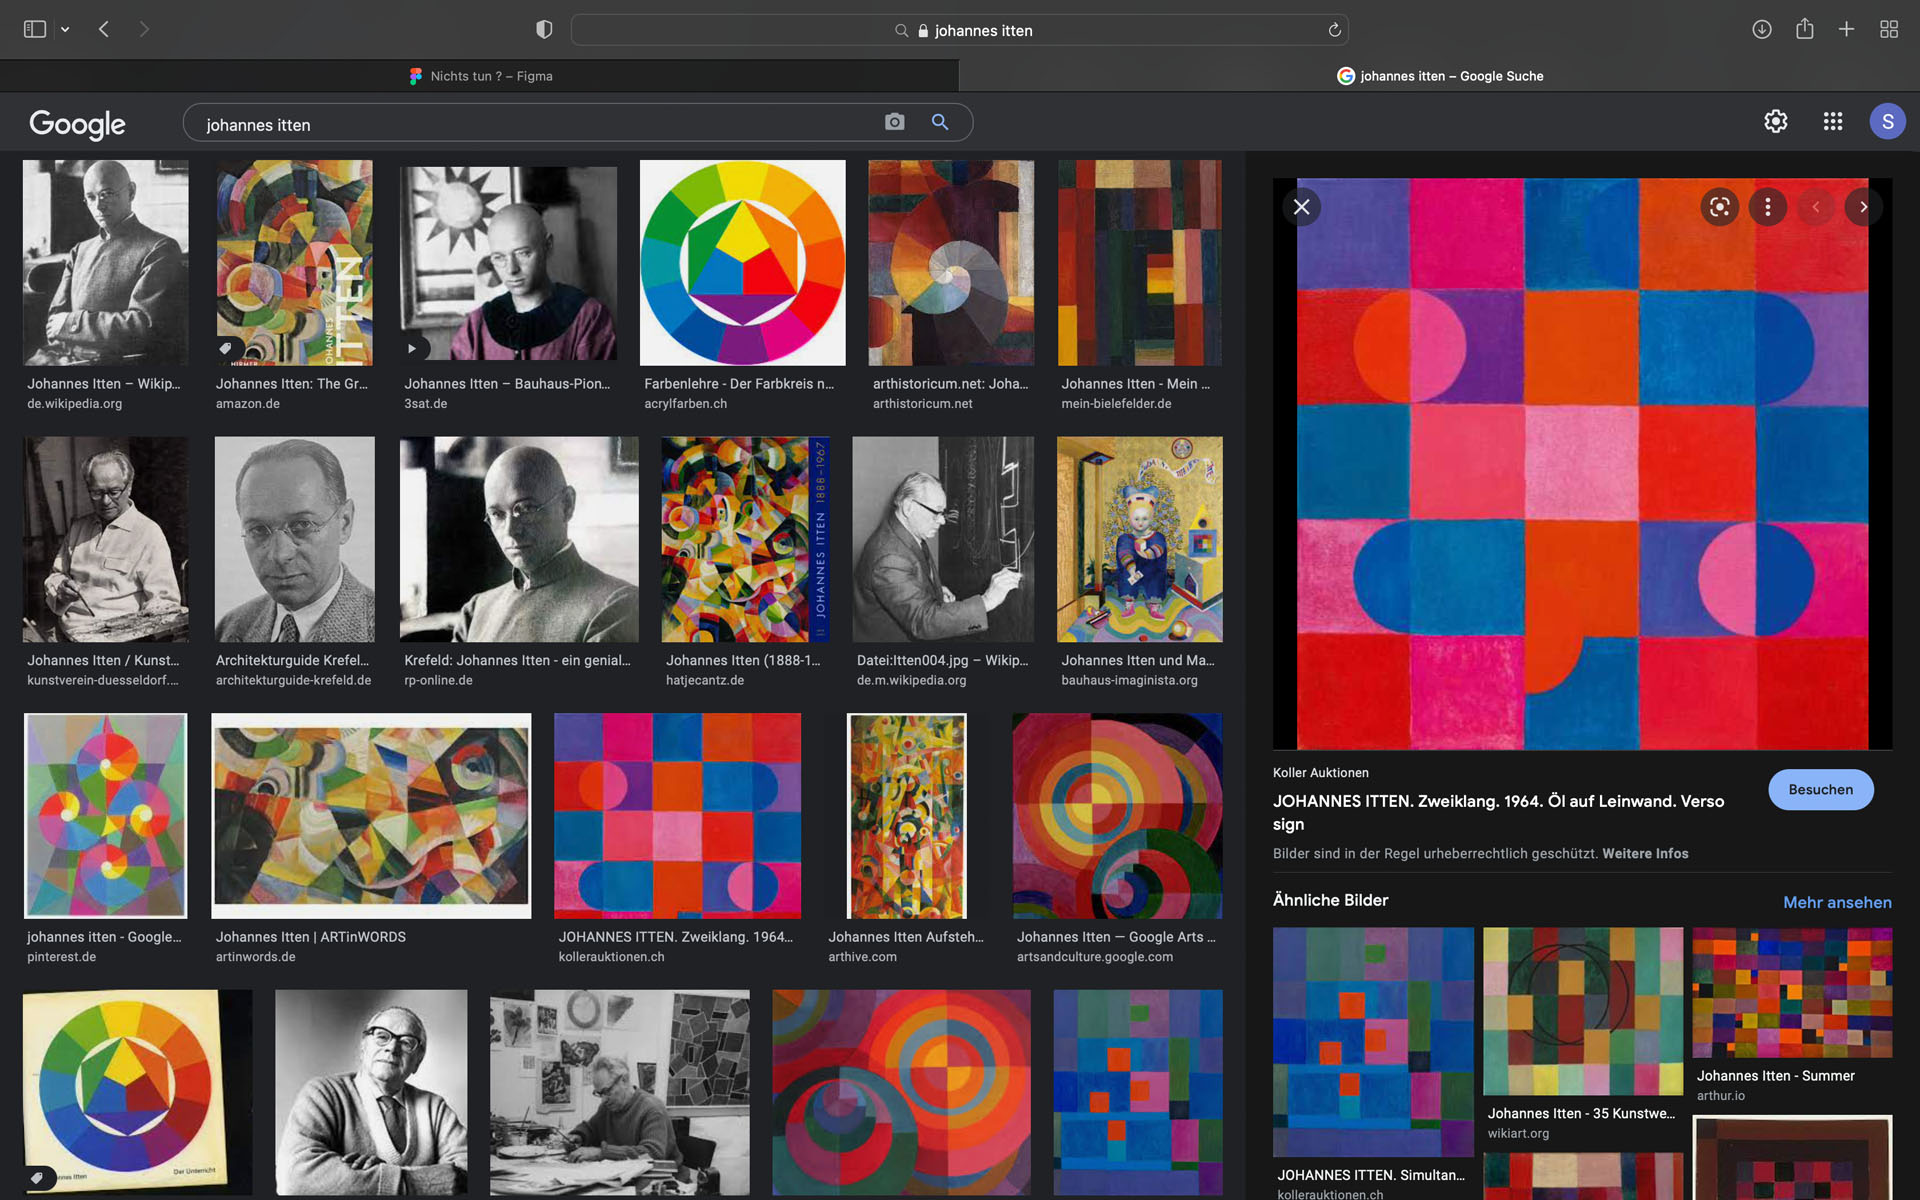Screen dimensions: 1920x1200
Task: Visit the Koller Auktionen page
Action: click(1821, 789)
